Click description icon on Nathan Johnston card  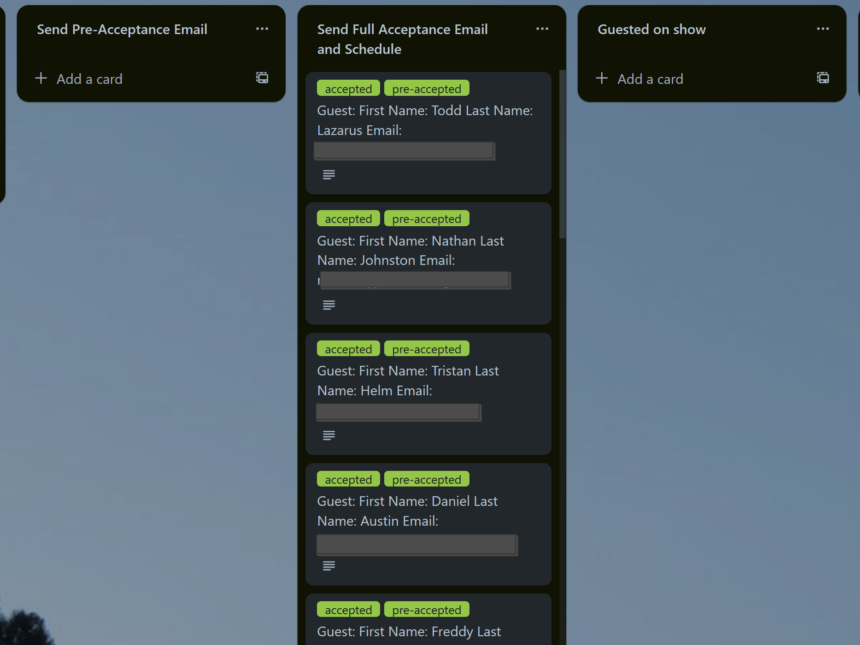coord(329,305)
